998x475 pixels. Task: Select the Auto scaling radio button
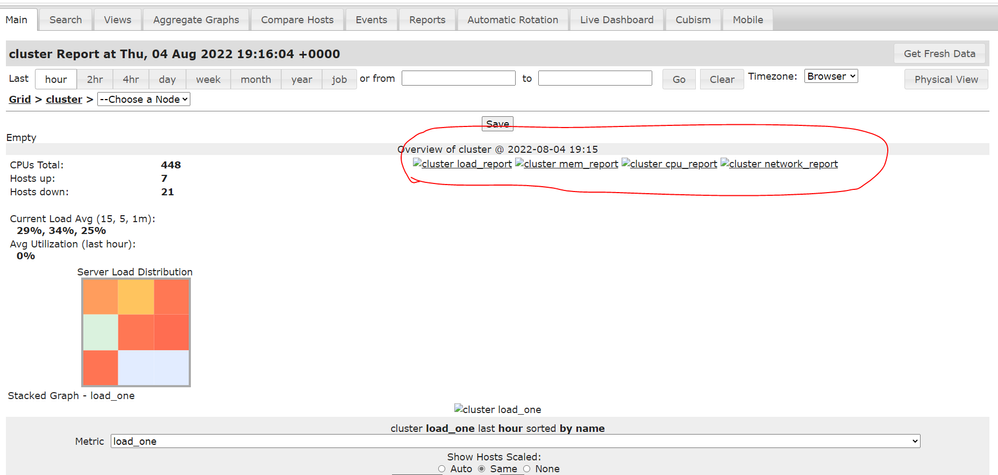point(443,469)
